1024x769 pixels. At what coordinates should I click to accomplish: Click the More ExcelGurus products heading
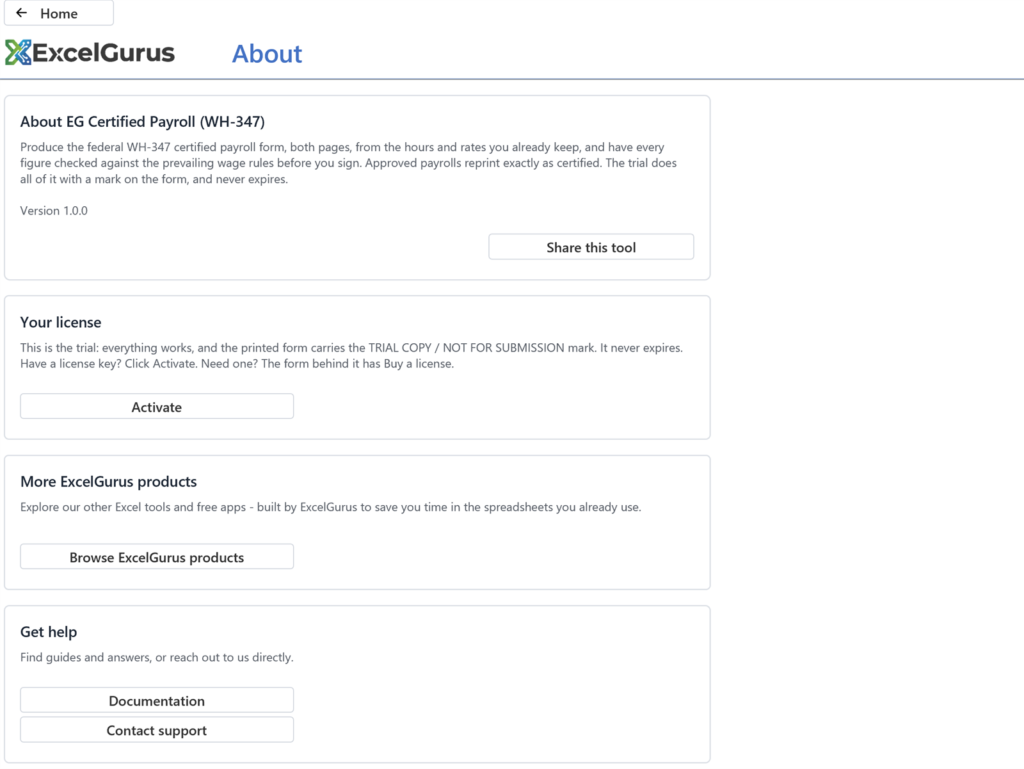coord(108,481)
